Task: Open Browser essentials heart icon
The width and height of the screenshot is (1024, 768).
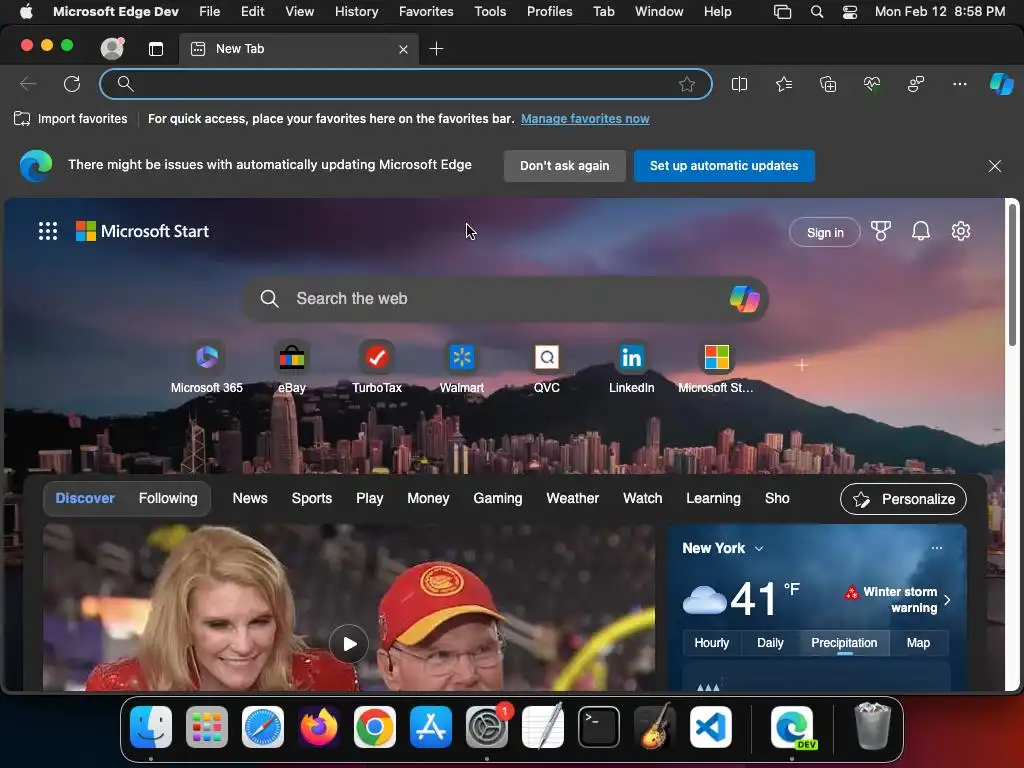Action: [x=872, y=84]
